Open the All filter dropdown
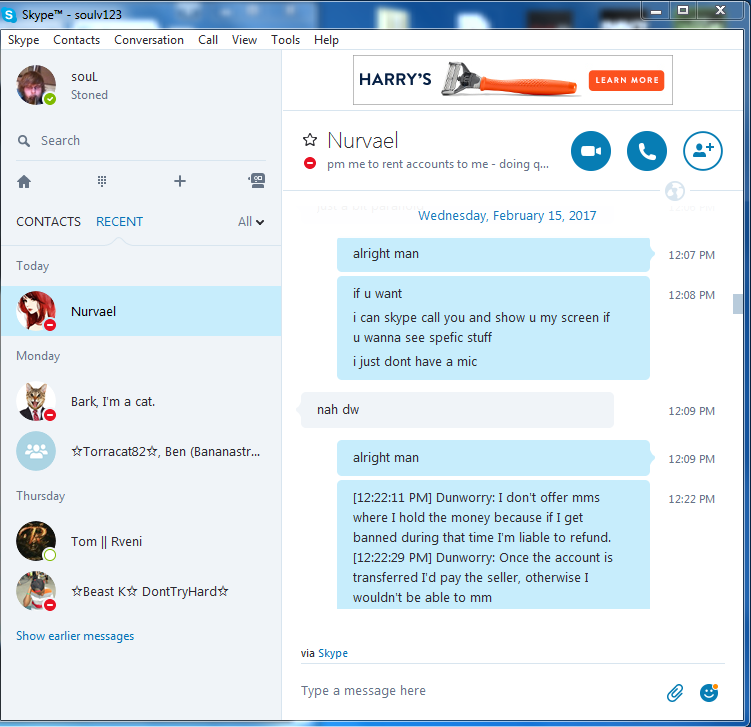The height and width of the screenshot is (727, 751). pos(251,222)
